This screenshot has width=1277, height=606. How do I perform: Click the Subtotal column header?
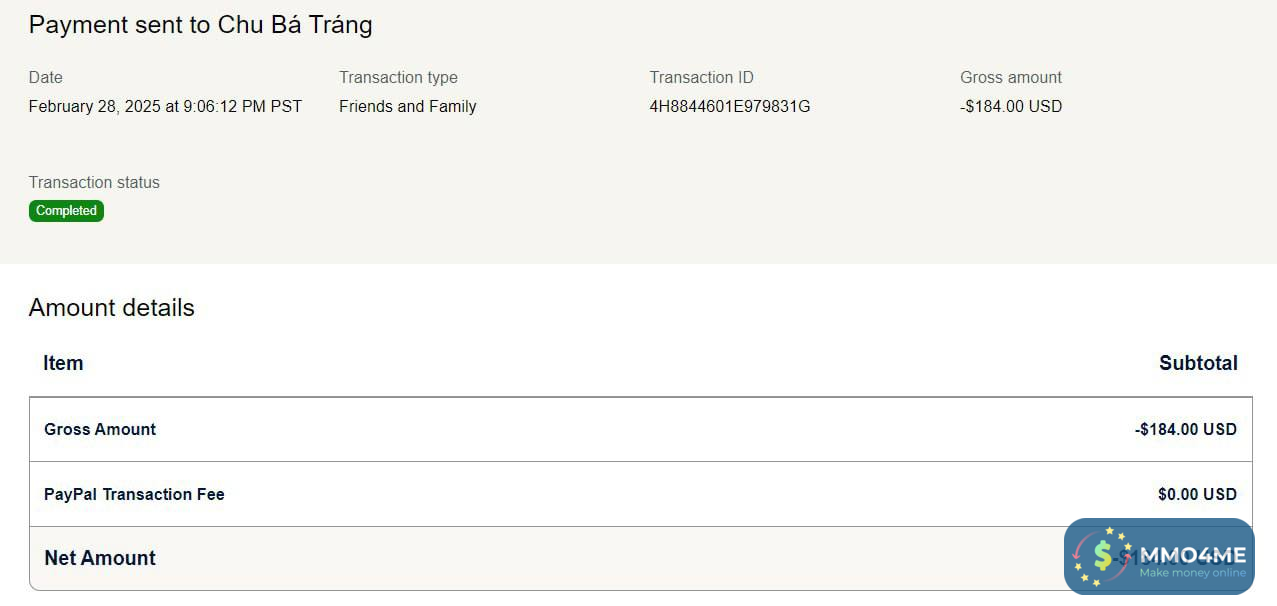(1197, 363)
